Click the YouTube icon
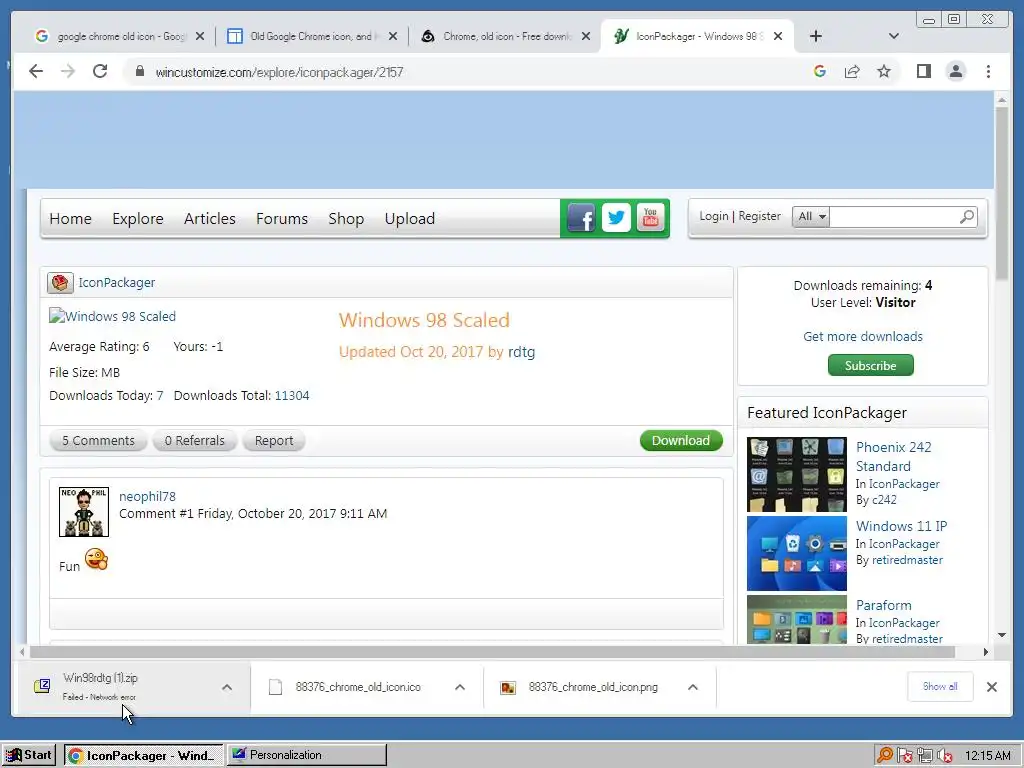This screenshot has width=1024, height=768. pos(650,217)
